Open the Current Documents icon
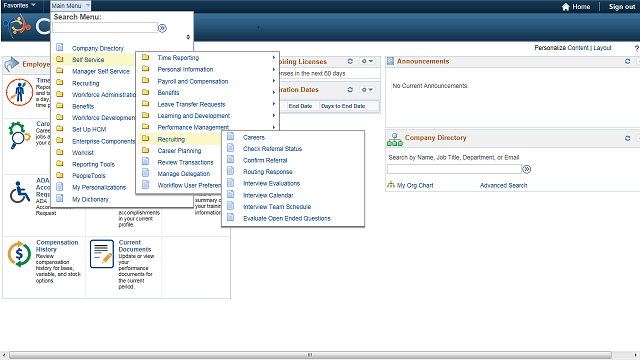The height and width of the screenshot is (360, 640). tap(102, 254)
